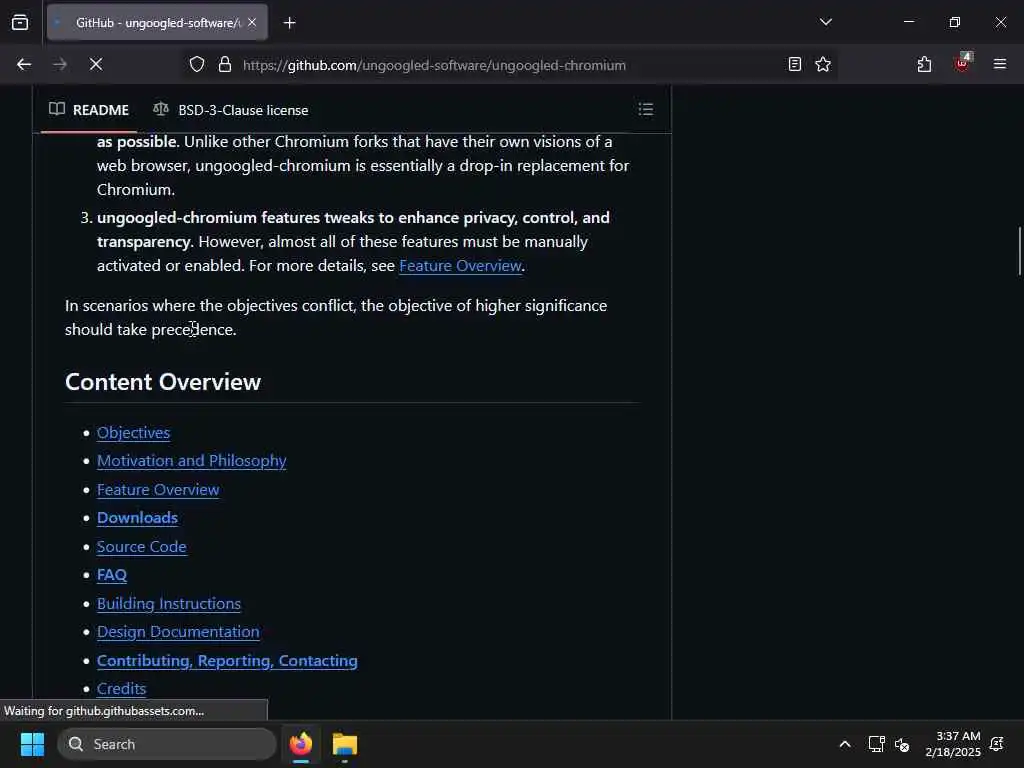View site security padlock info
Viewport: 1024px width, 768px height.
click(225, 65)
